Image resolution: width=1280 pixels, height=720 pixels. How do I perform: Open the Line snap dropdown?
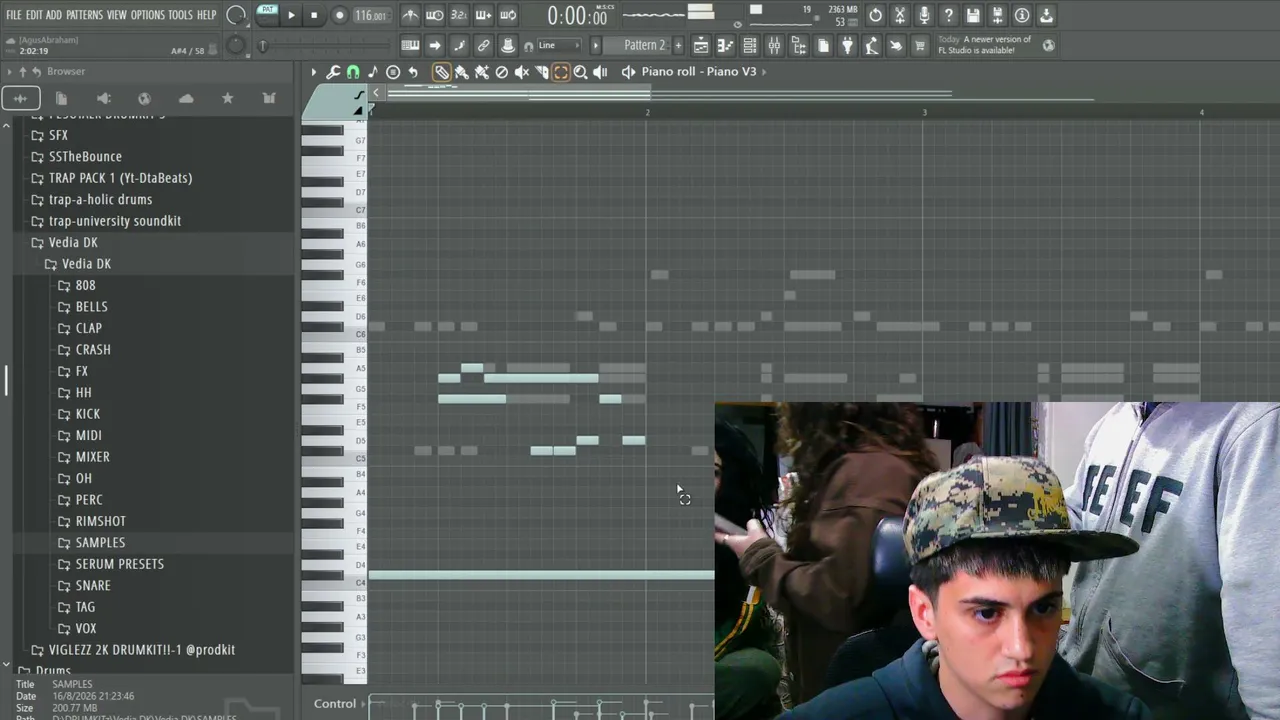click(561, 46)
